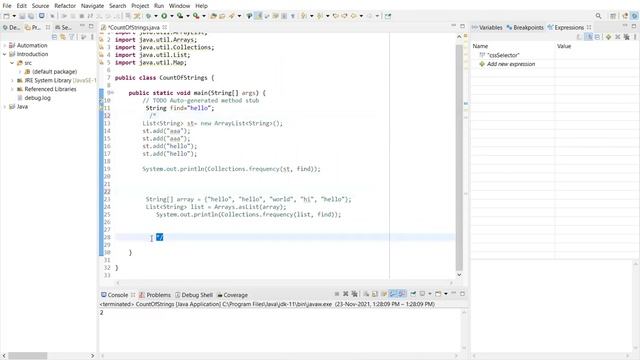Open the New file toolbar icon
640x360 pixels.
[7, 16]
